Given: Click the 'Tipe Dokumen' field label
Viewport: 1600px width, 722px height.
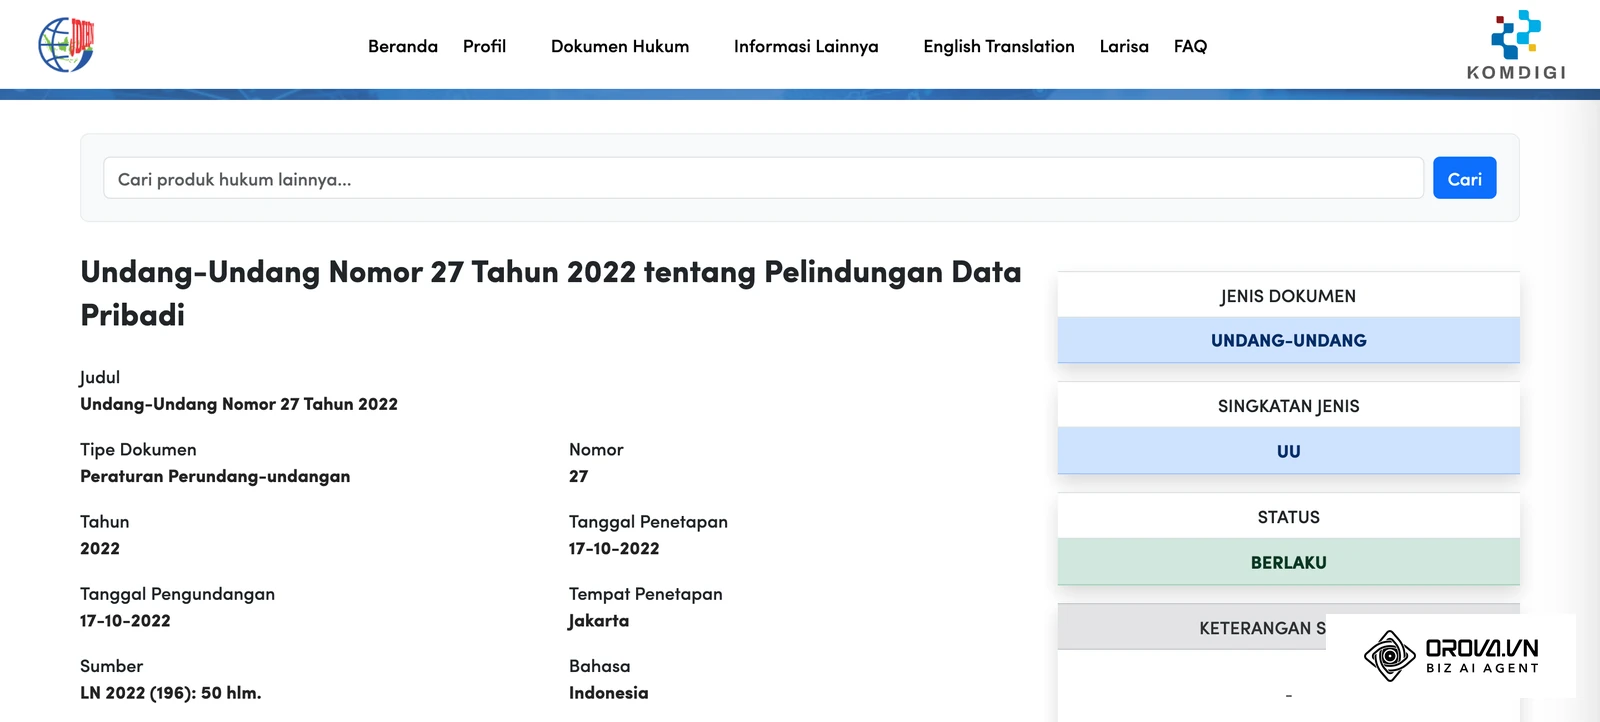Looking at the screenshot, I should point(138,449).
